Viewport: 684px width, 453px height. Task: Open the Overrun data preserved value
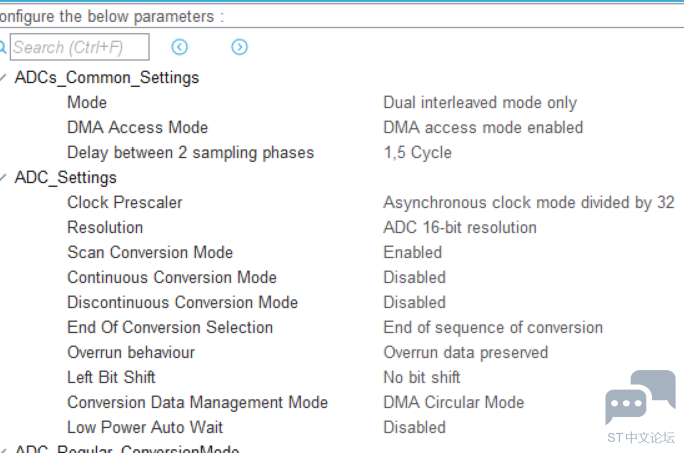[x=465, y=352]
